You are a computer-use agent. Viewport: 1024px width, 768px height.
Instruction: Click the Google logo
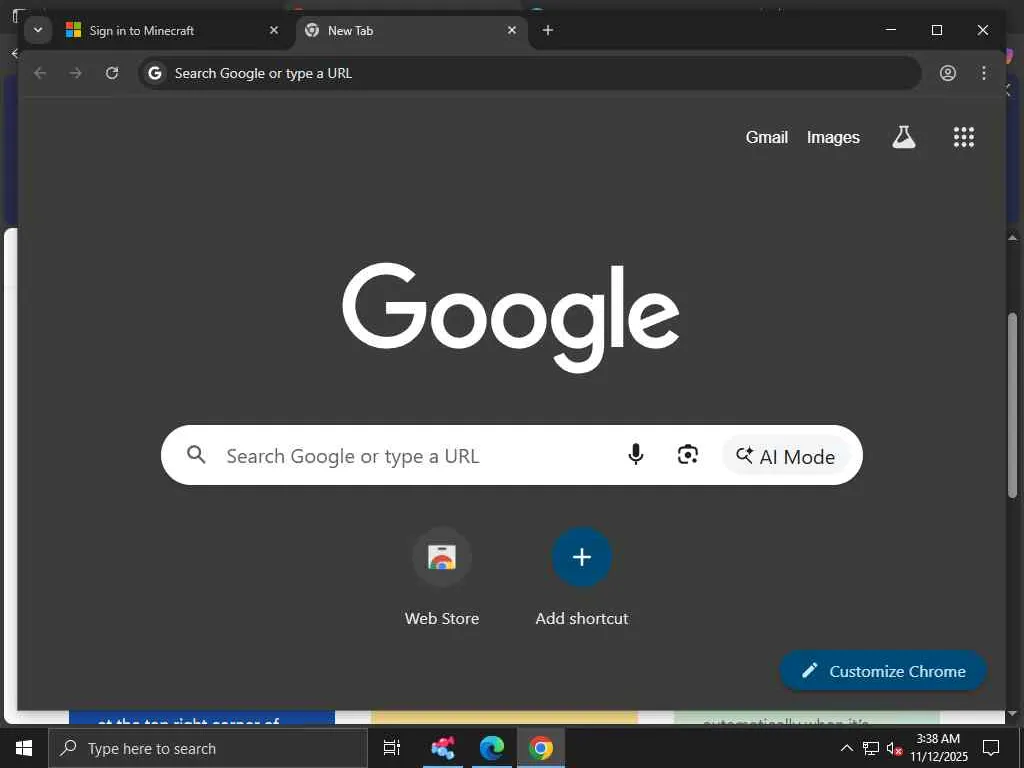point(511,317)
